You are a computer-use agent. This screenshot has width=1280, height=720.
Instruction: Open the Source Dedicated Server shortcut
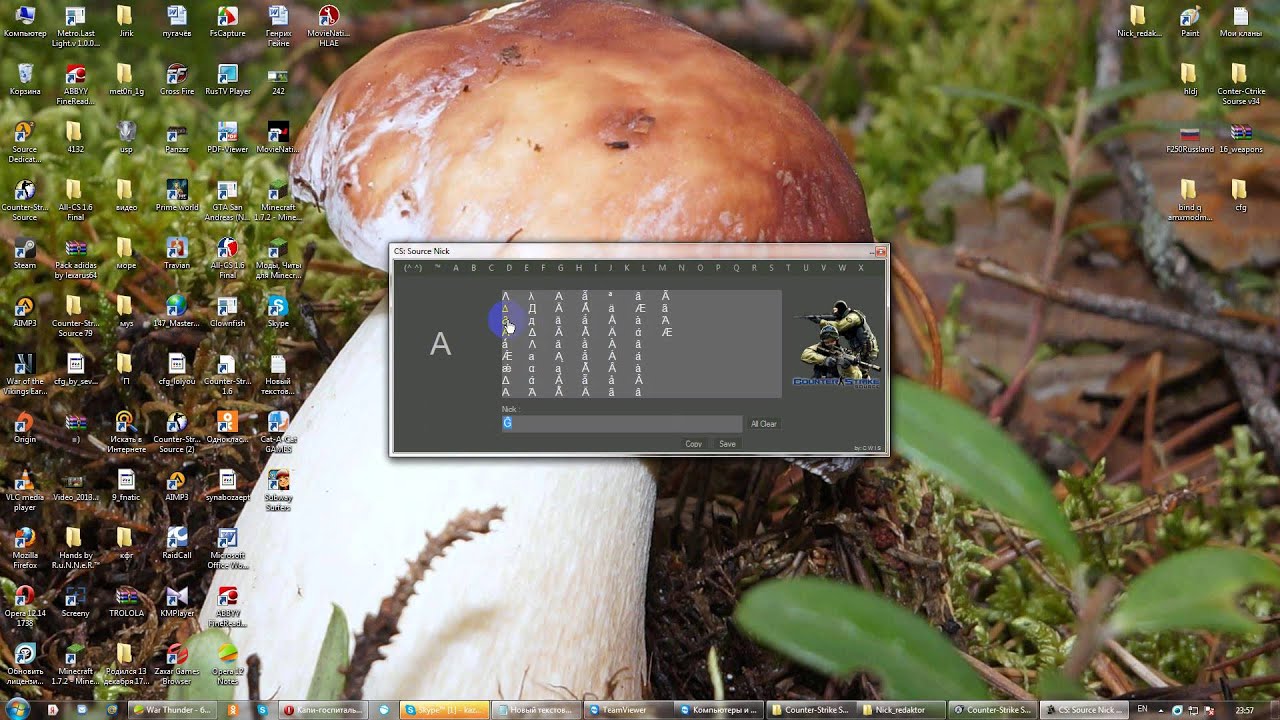(25, 142)
